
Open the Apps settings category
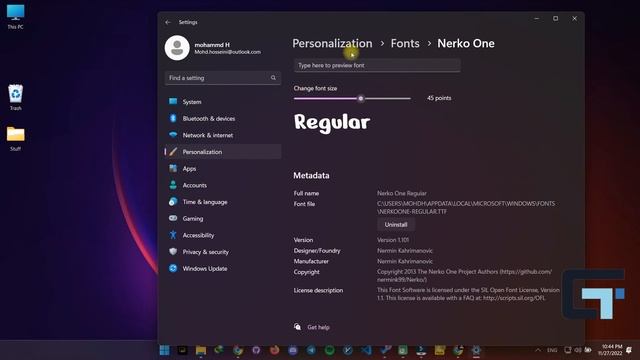pos(223,169)
